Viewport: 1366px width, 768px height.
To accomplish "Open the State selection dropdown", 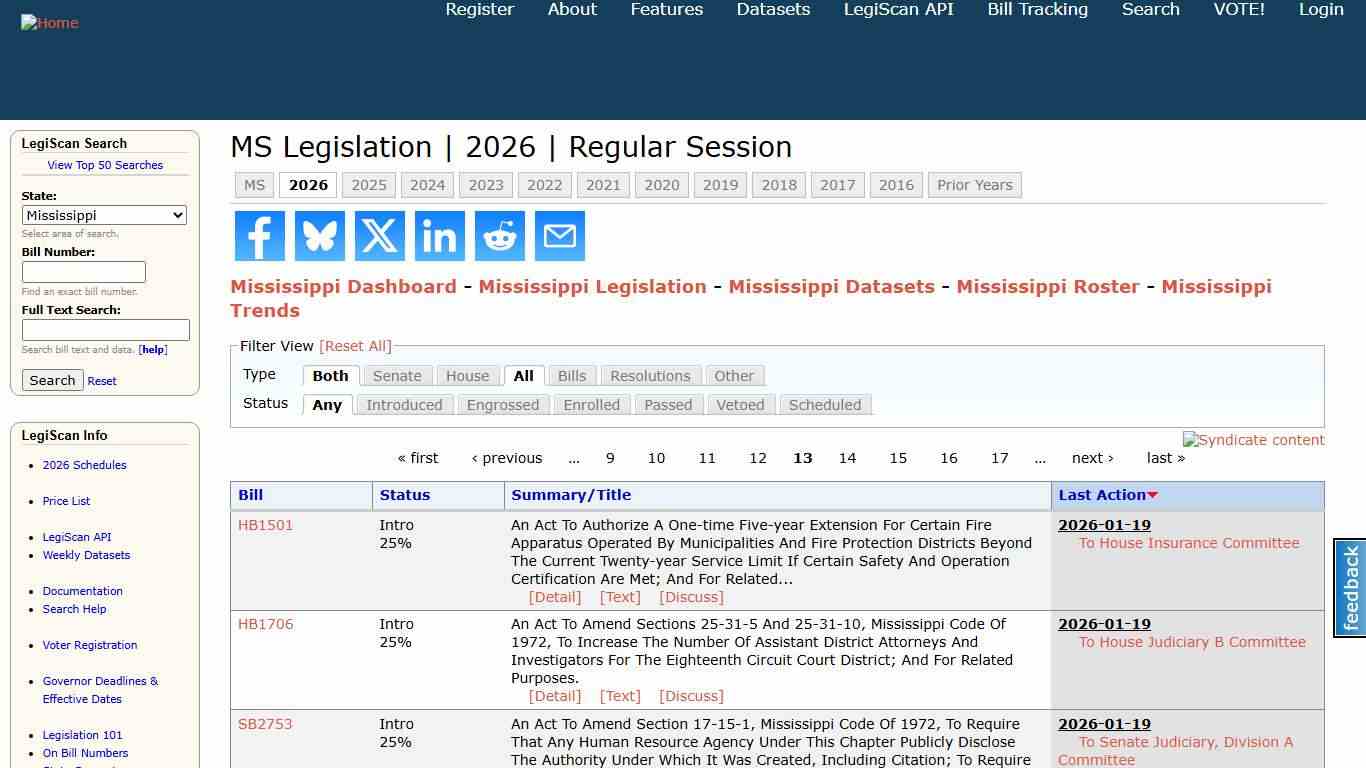I will tap(104, 215).
